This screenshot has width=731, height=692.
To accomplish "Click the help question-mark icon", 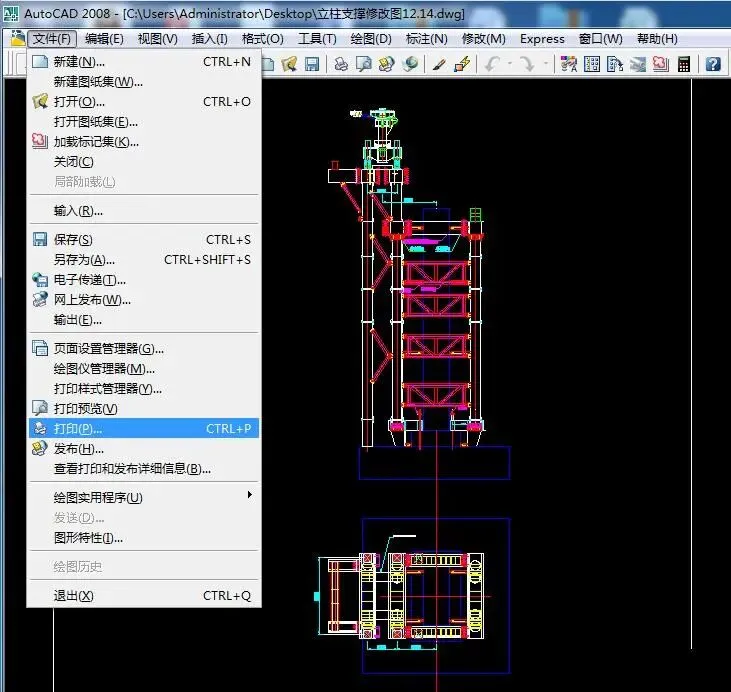I will tap(713, 64).
